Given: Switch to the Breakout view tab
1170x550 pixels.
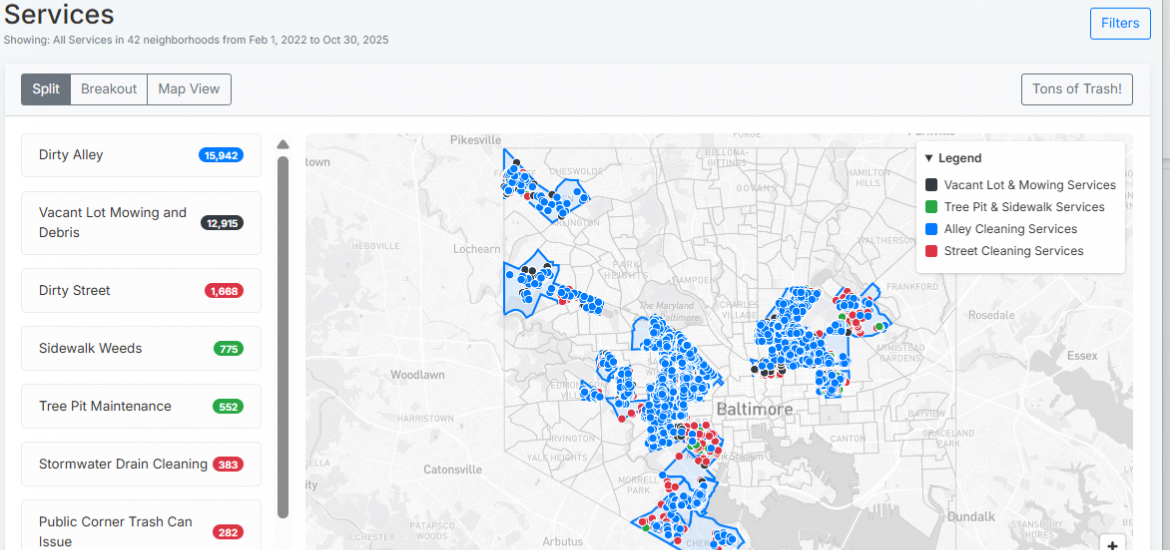Looking at the screenshot, I should [109, 89].
